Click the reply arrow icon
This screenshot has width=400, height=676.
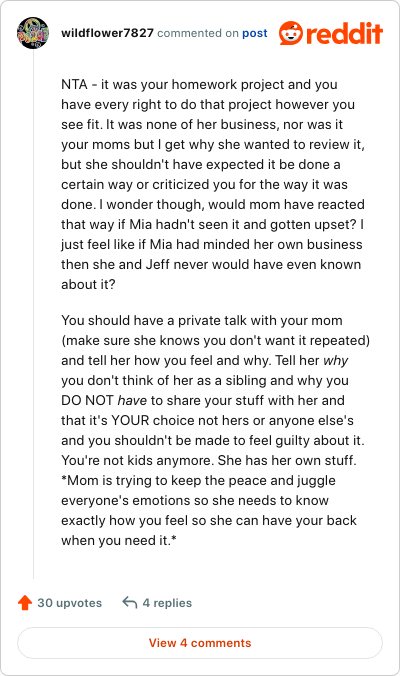(x=130, y=602)
